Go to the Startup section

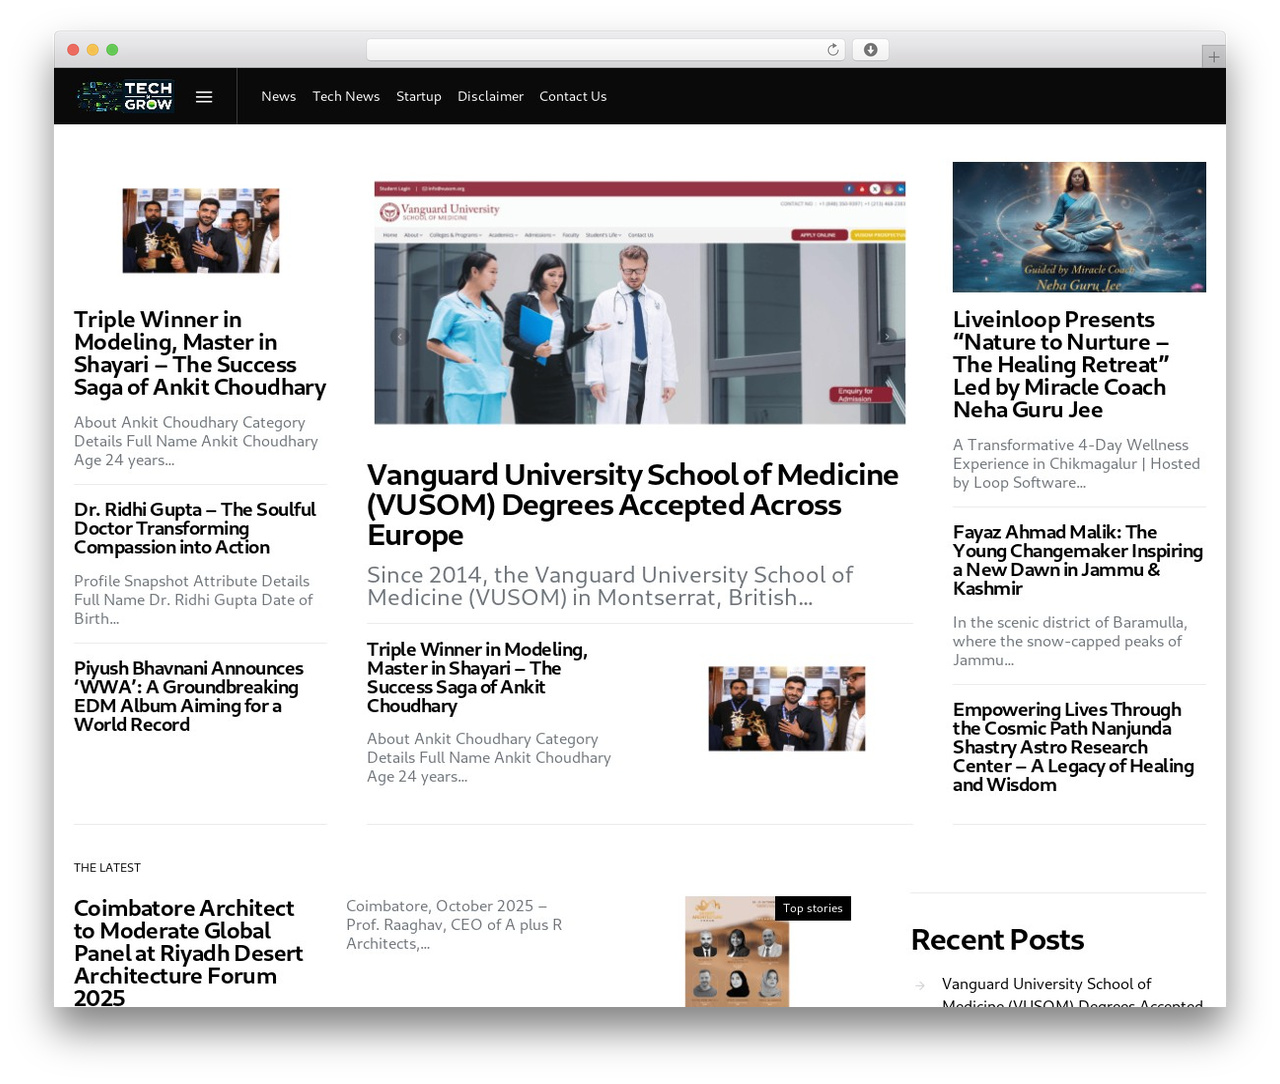418,96
